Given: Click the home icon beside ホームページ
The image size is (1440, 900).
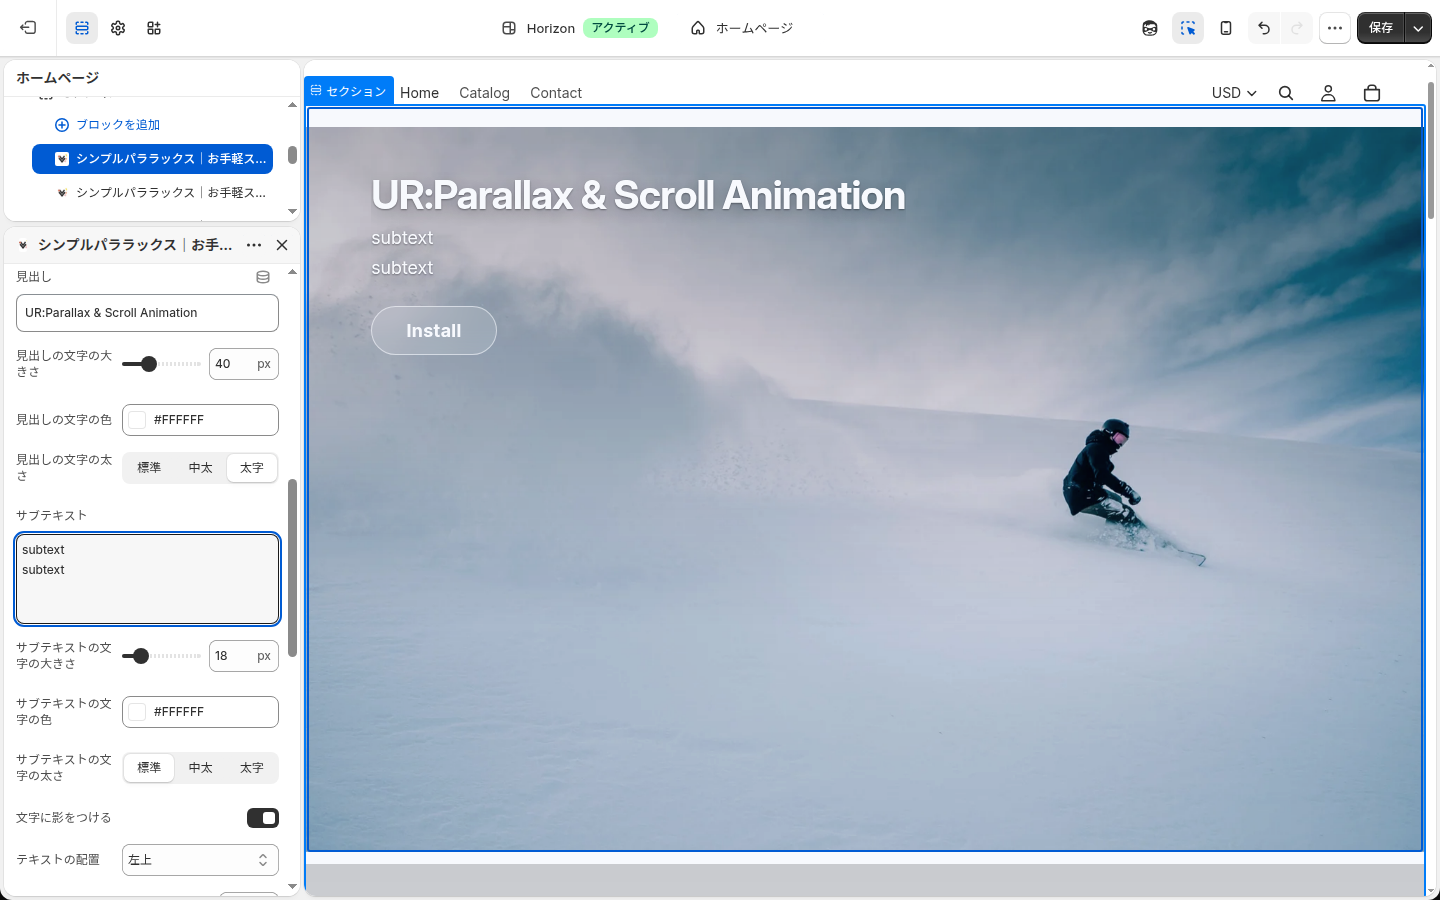Looking at the screenshot, I should [698, 28].
